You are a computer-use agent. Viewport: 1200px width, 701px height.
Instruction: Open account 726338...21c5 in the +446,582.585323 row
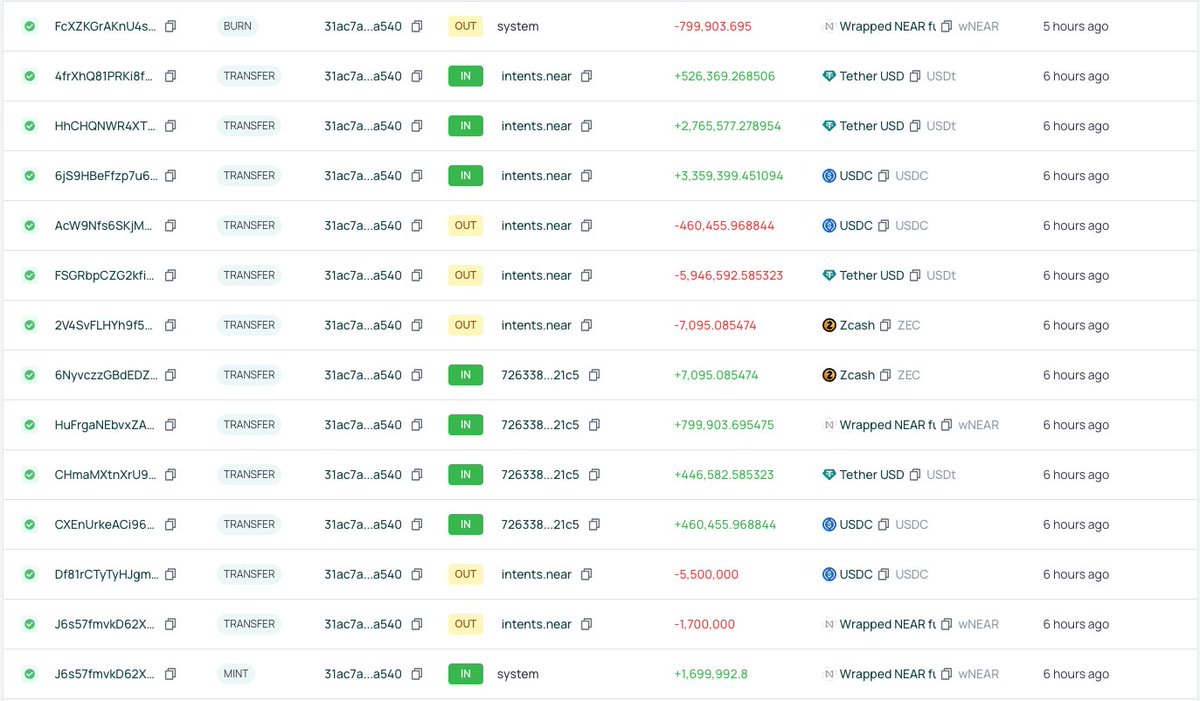click(x=540, y=475)
